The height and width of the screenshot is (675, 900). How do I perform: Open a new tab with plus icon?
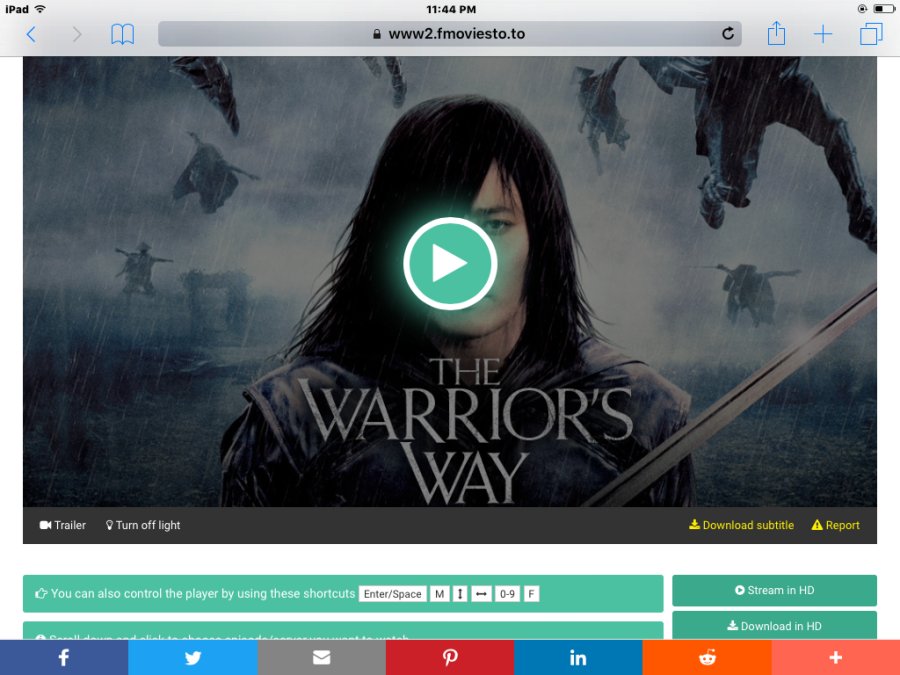click(823, 35)
